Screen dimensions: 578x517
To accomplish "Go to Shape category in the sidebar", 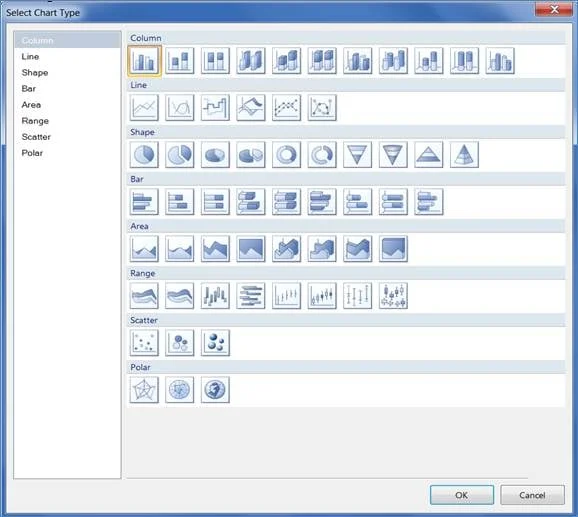I will pos(67,73).
